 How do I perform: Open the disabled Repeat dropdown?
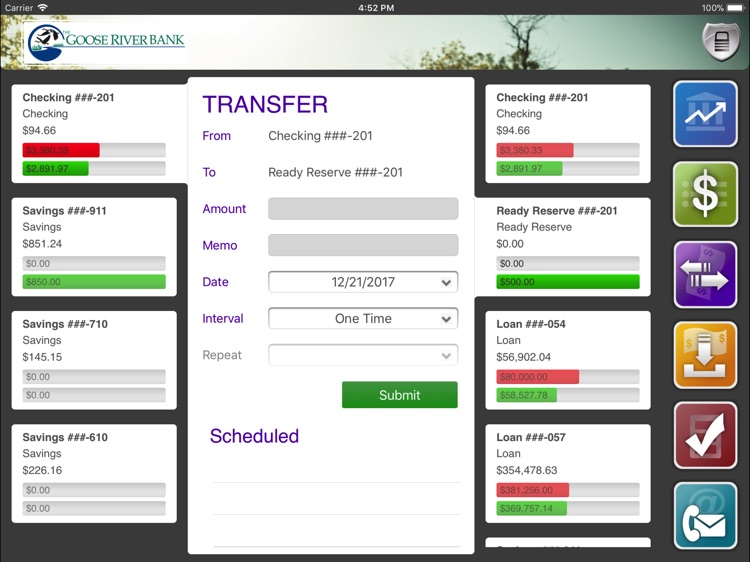pyautogui.click(x=363, y=355)
